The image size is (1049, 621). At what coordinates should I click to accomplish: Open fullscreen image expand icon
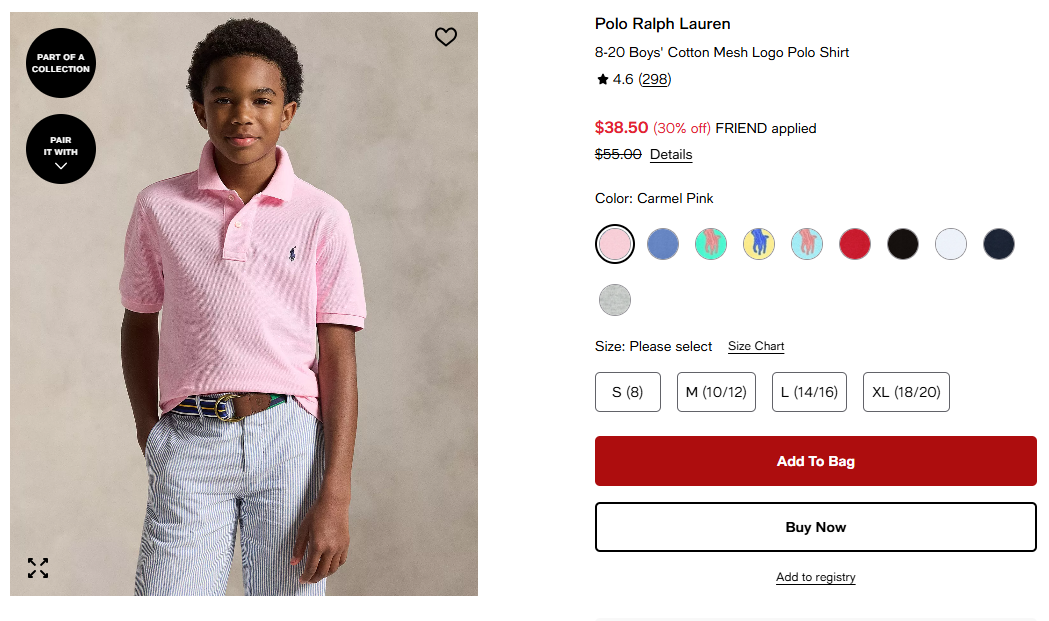(38, 568)
